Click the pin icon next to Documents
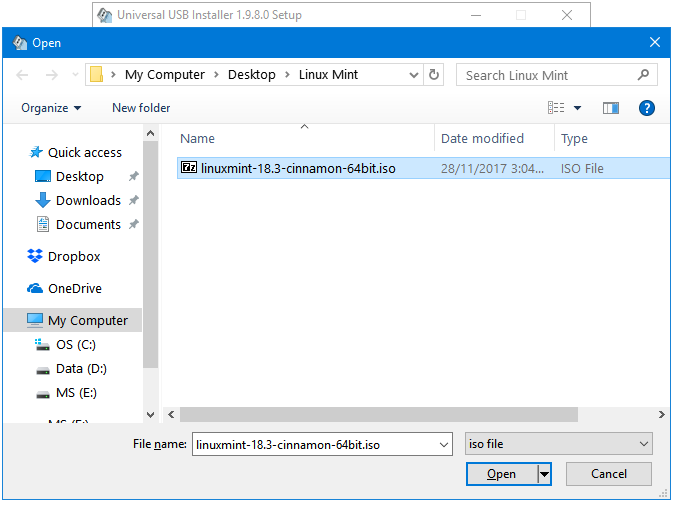674x505 pixels. 134,224
